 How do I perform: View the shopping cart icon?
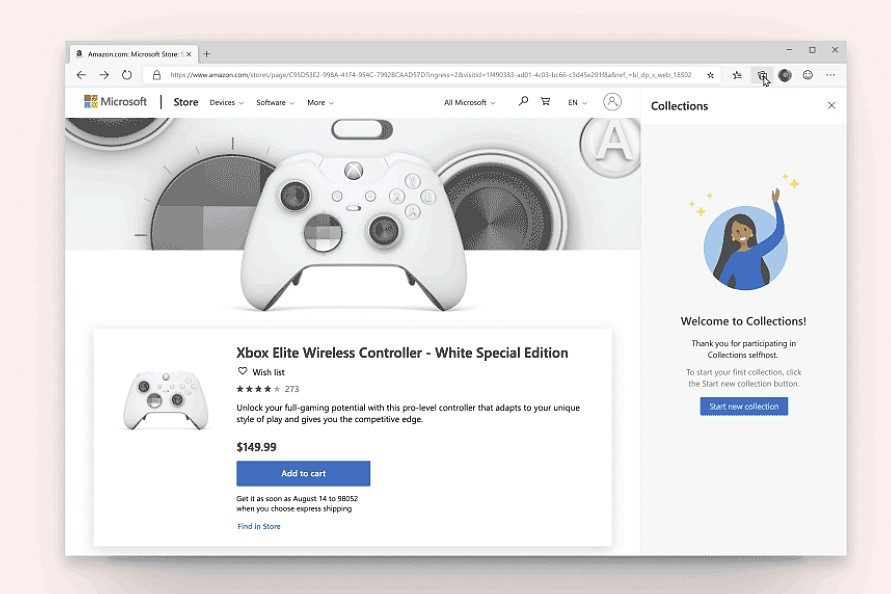click(546, 101)
